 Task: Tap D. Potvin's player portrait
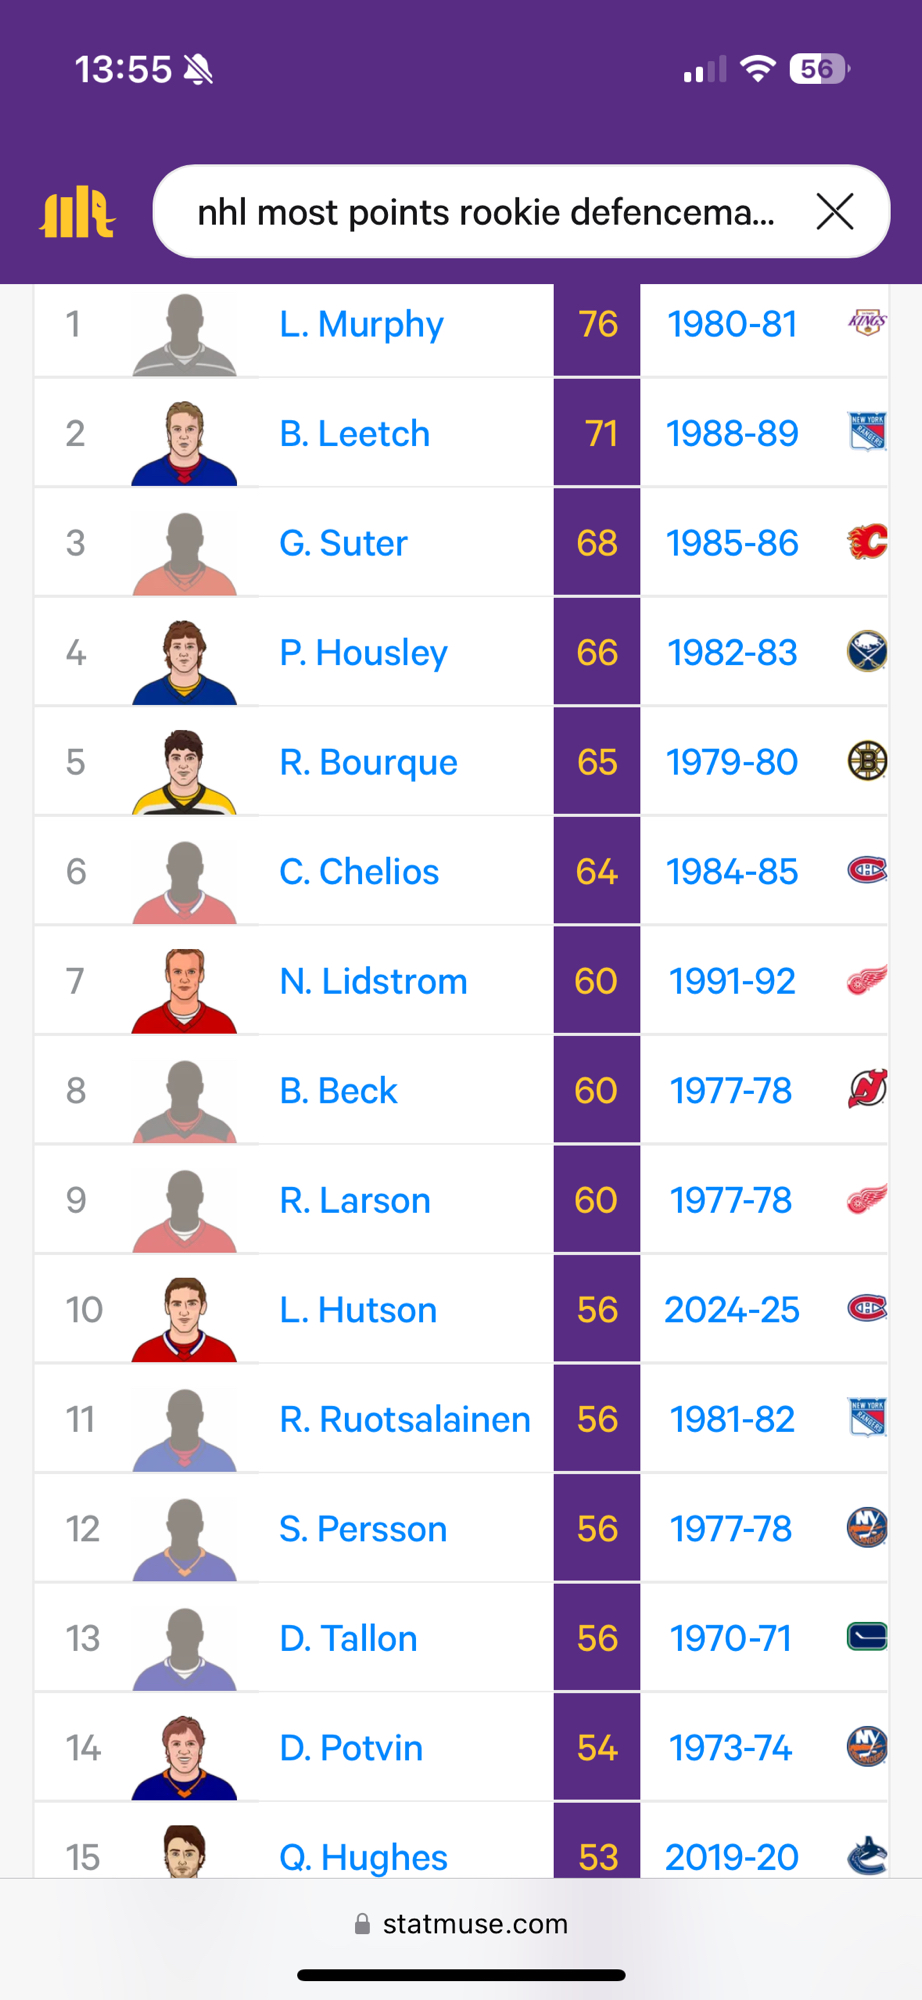click(185, 1756)
